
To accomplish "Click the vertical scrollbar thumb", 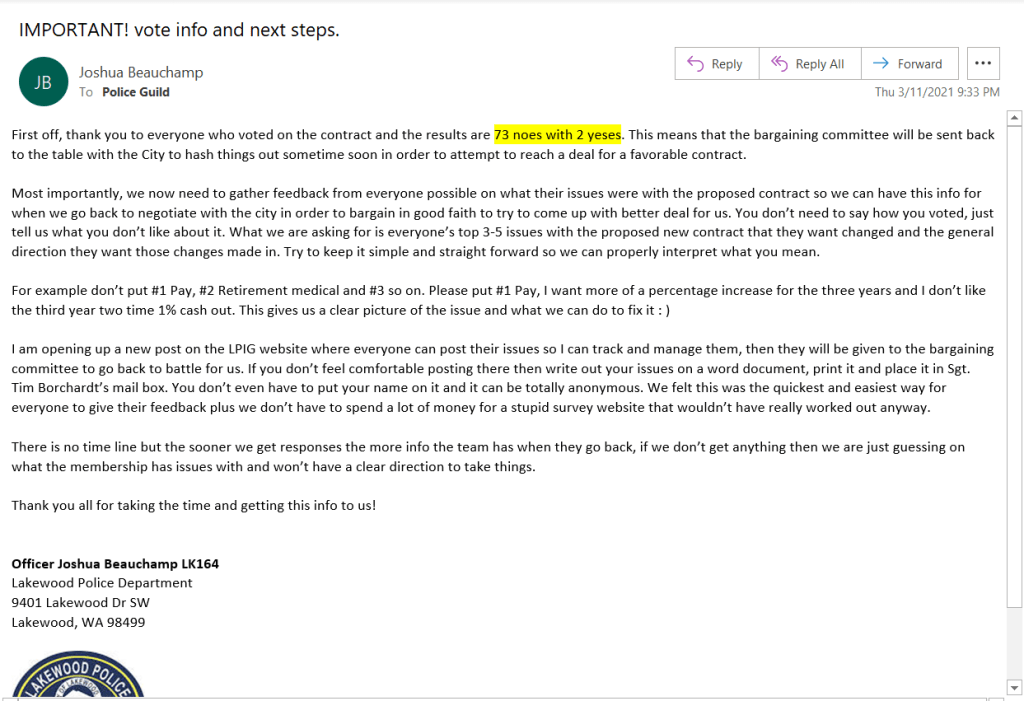I will 1015,360.
